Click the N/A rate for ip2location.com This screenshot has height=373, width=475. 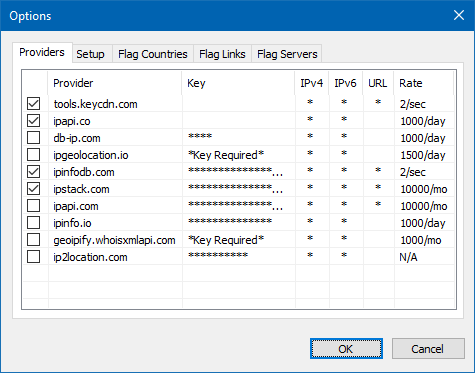pos(408,257)
